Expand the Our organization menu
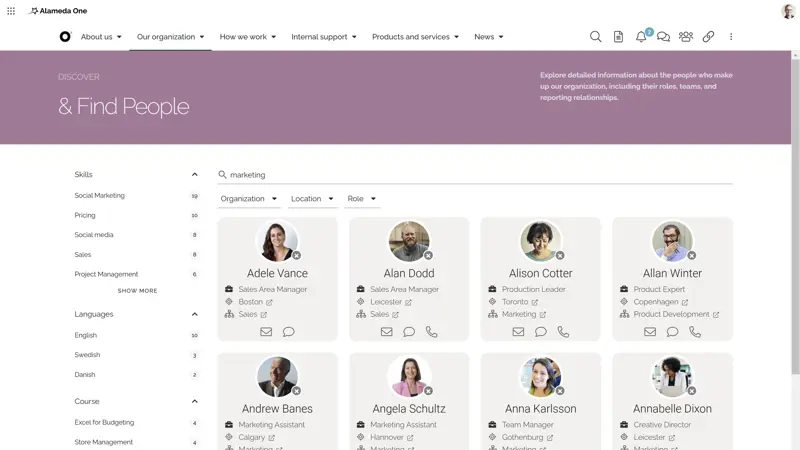The height and width of the screenshot is (450, 800). point(170,37)
